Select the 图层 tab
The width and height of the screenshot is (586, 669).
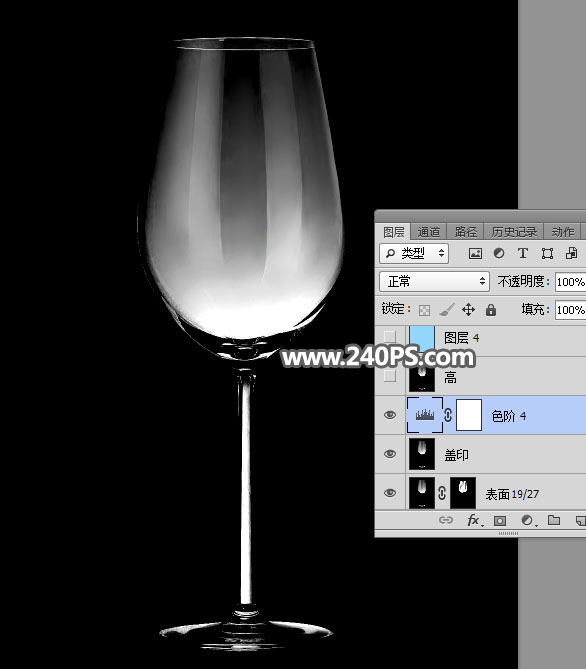point(393,232)
